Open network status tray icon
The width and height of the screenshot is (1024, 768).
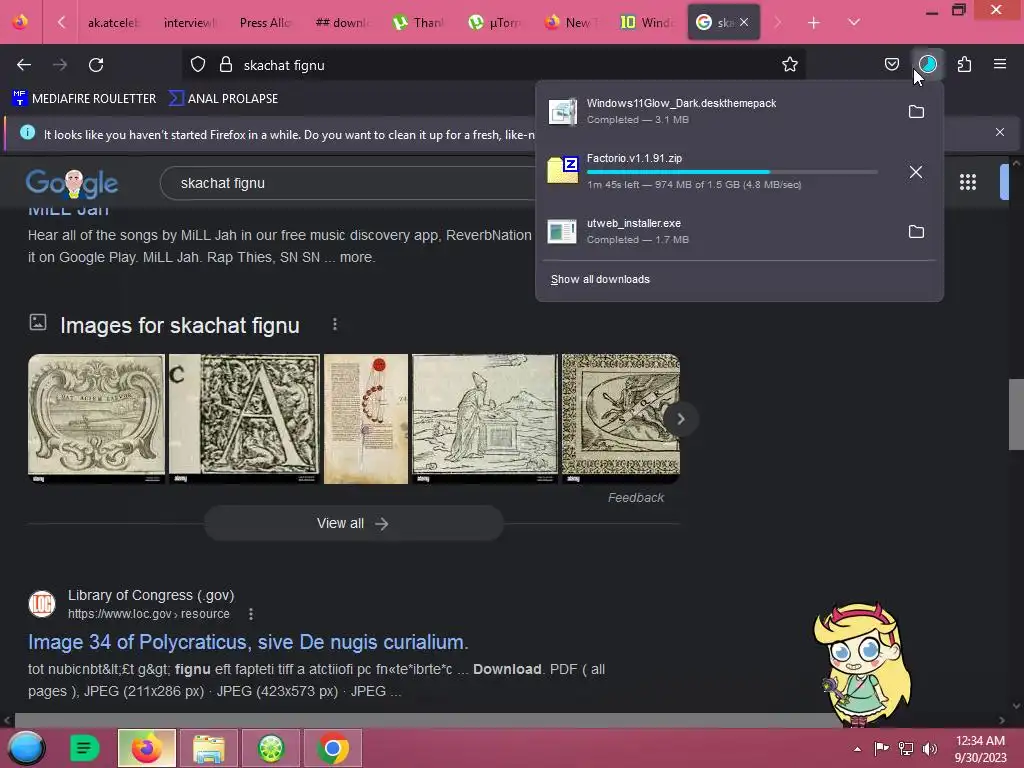tap(906, 748)
